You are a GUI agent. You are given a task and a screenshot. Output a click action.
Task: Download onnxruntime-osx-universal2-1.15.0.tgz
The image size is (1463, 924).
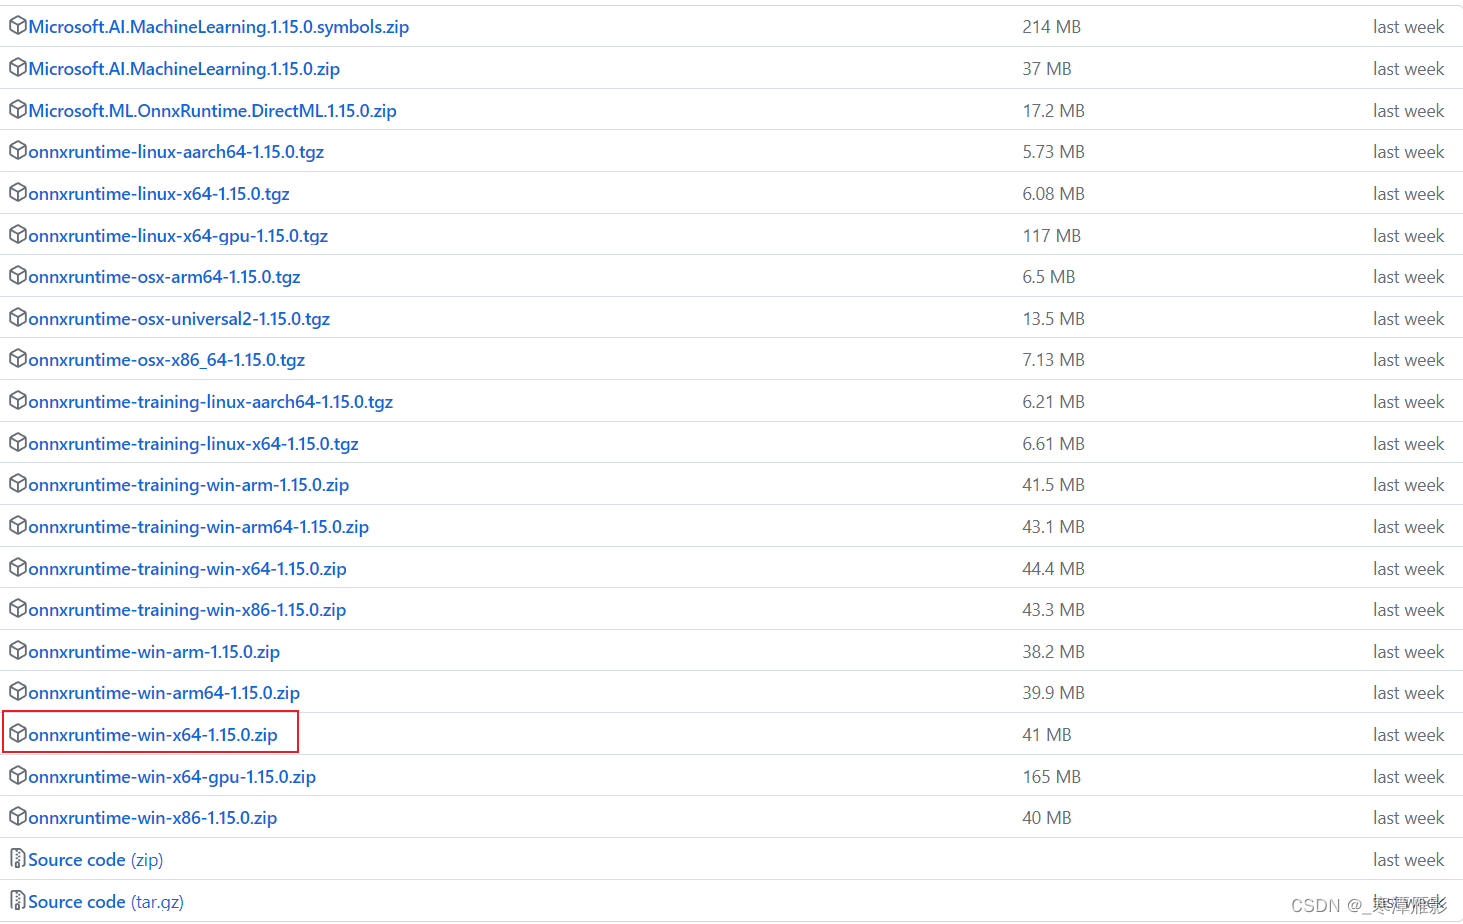[x=179, y=319]
